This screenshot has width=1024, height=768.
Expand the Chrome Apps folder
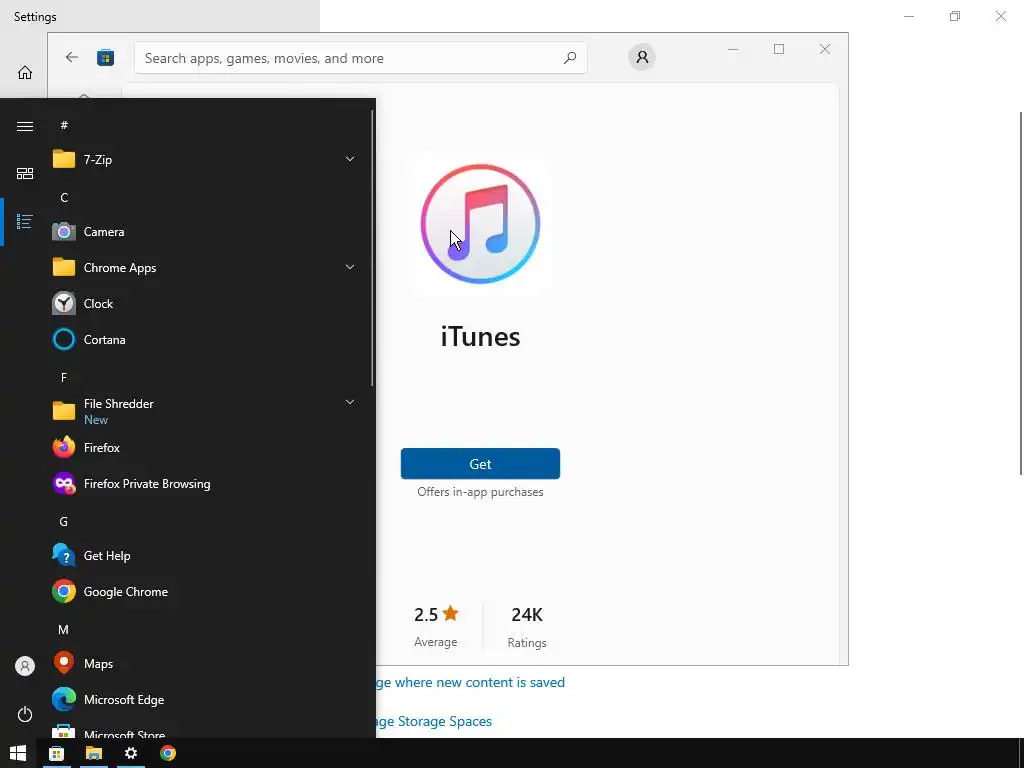tap(350, 267)
